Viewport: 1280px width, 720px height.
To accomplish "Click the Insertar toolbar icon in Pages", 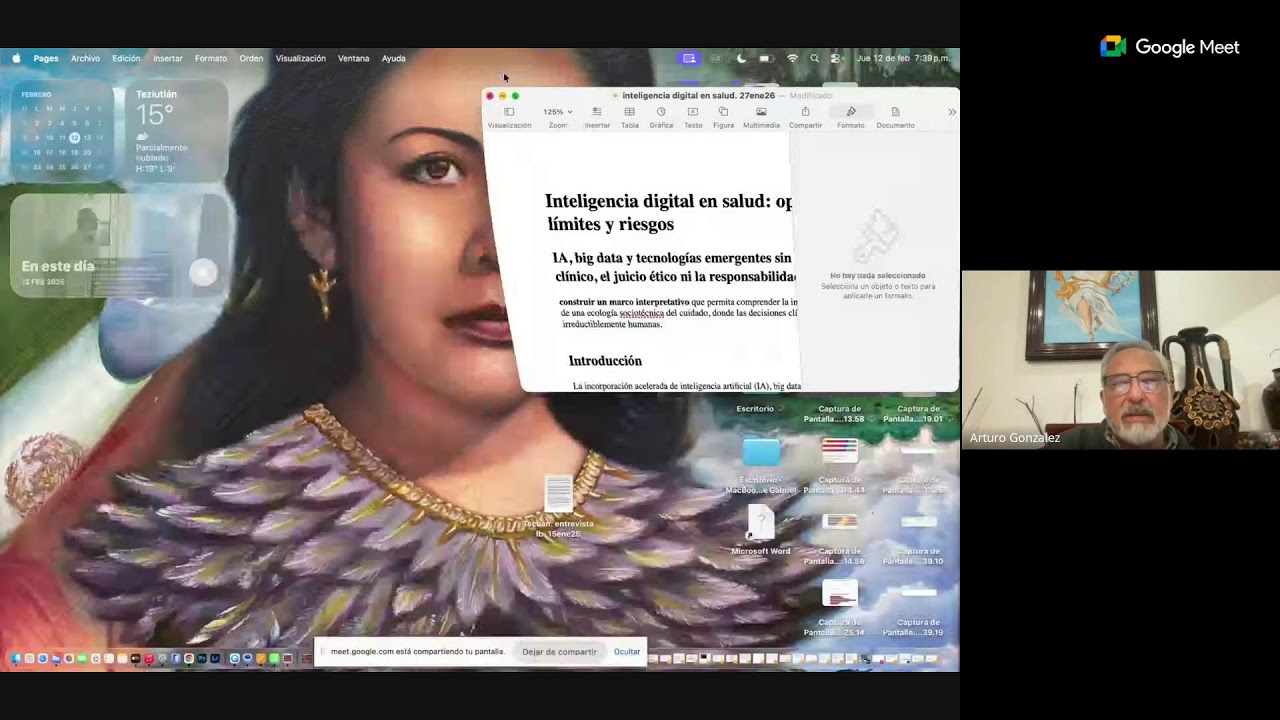I will (x=597, y=112).
